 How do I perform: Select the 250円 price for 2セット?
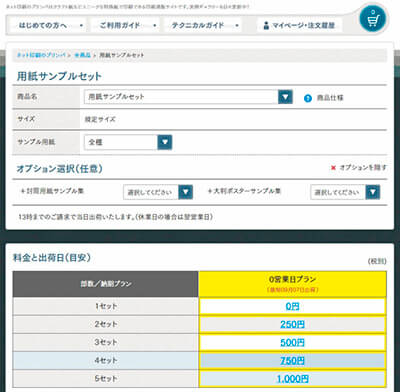click(x=292, y=324)
